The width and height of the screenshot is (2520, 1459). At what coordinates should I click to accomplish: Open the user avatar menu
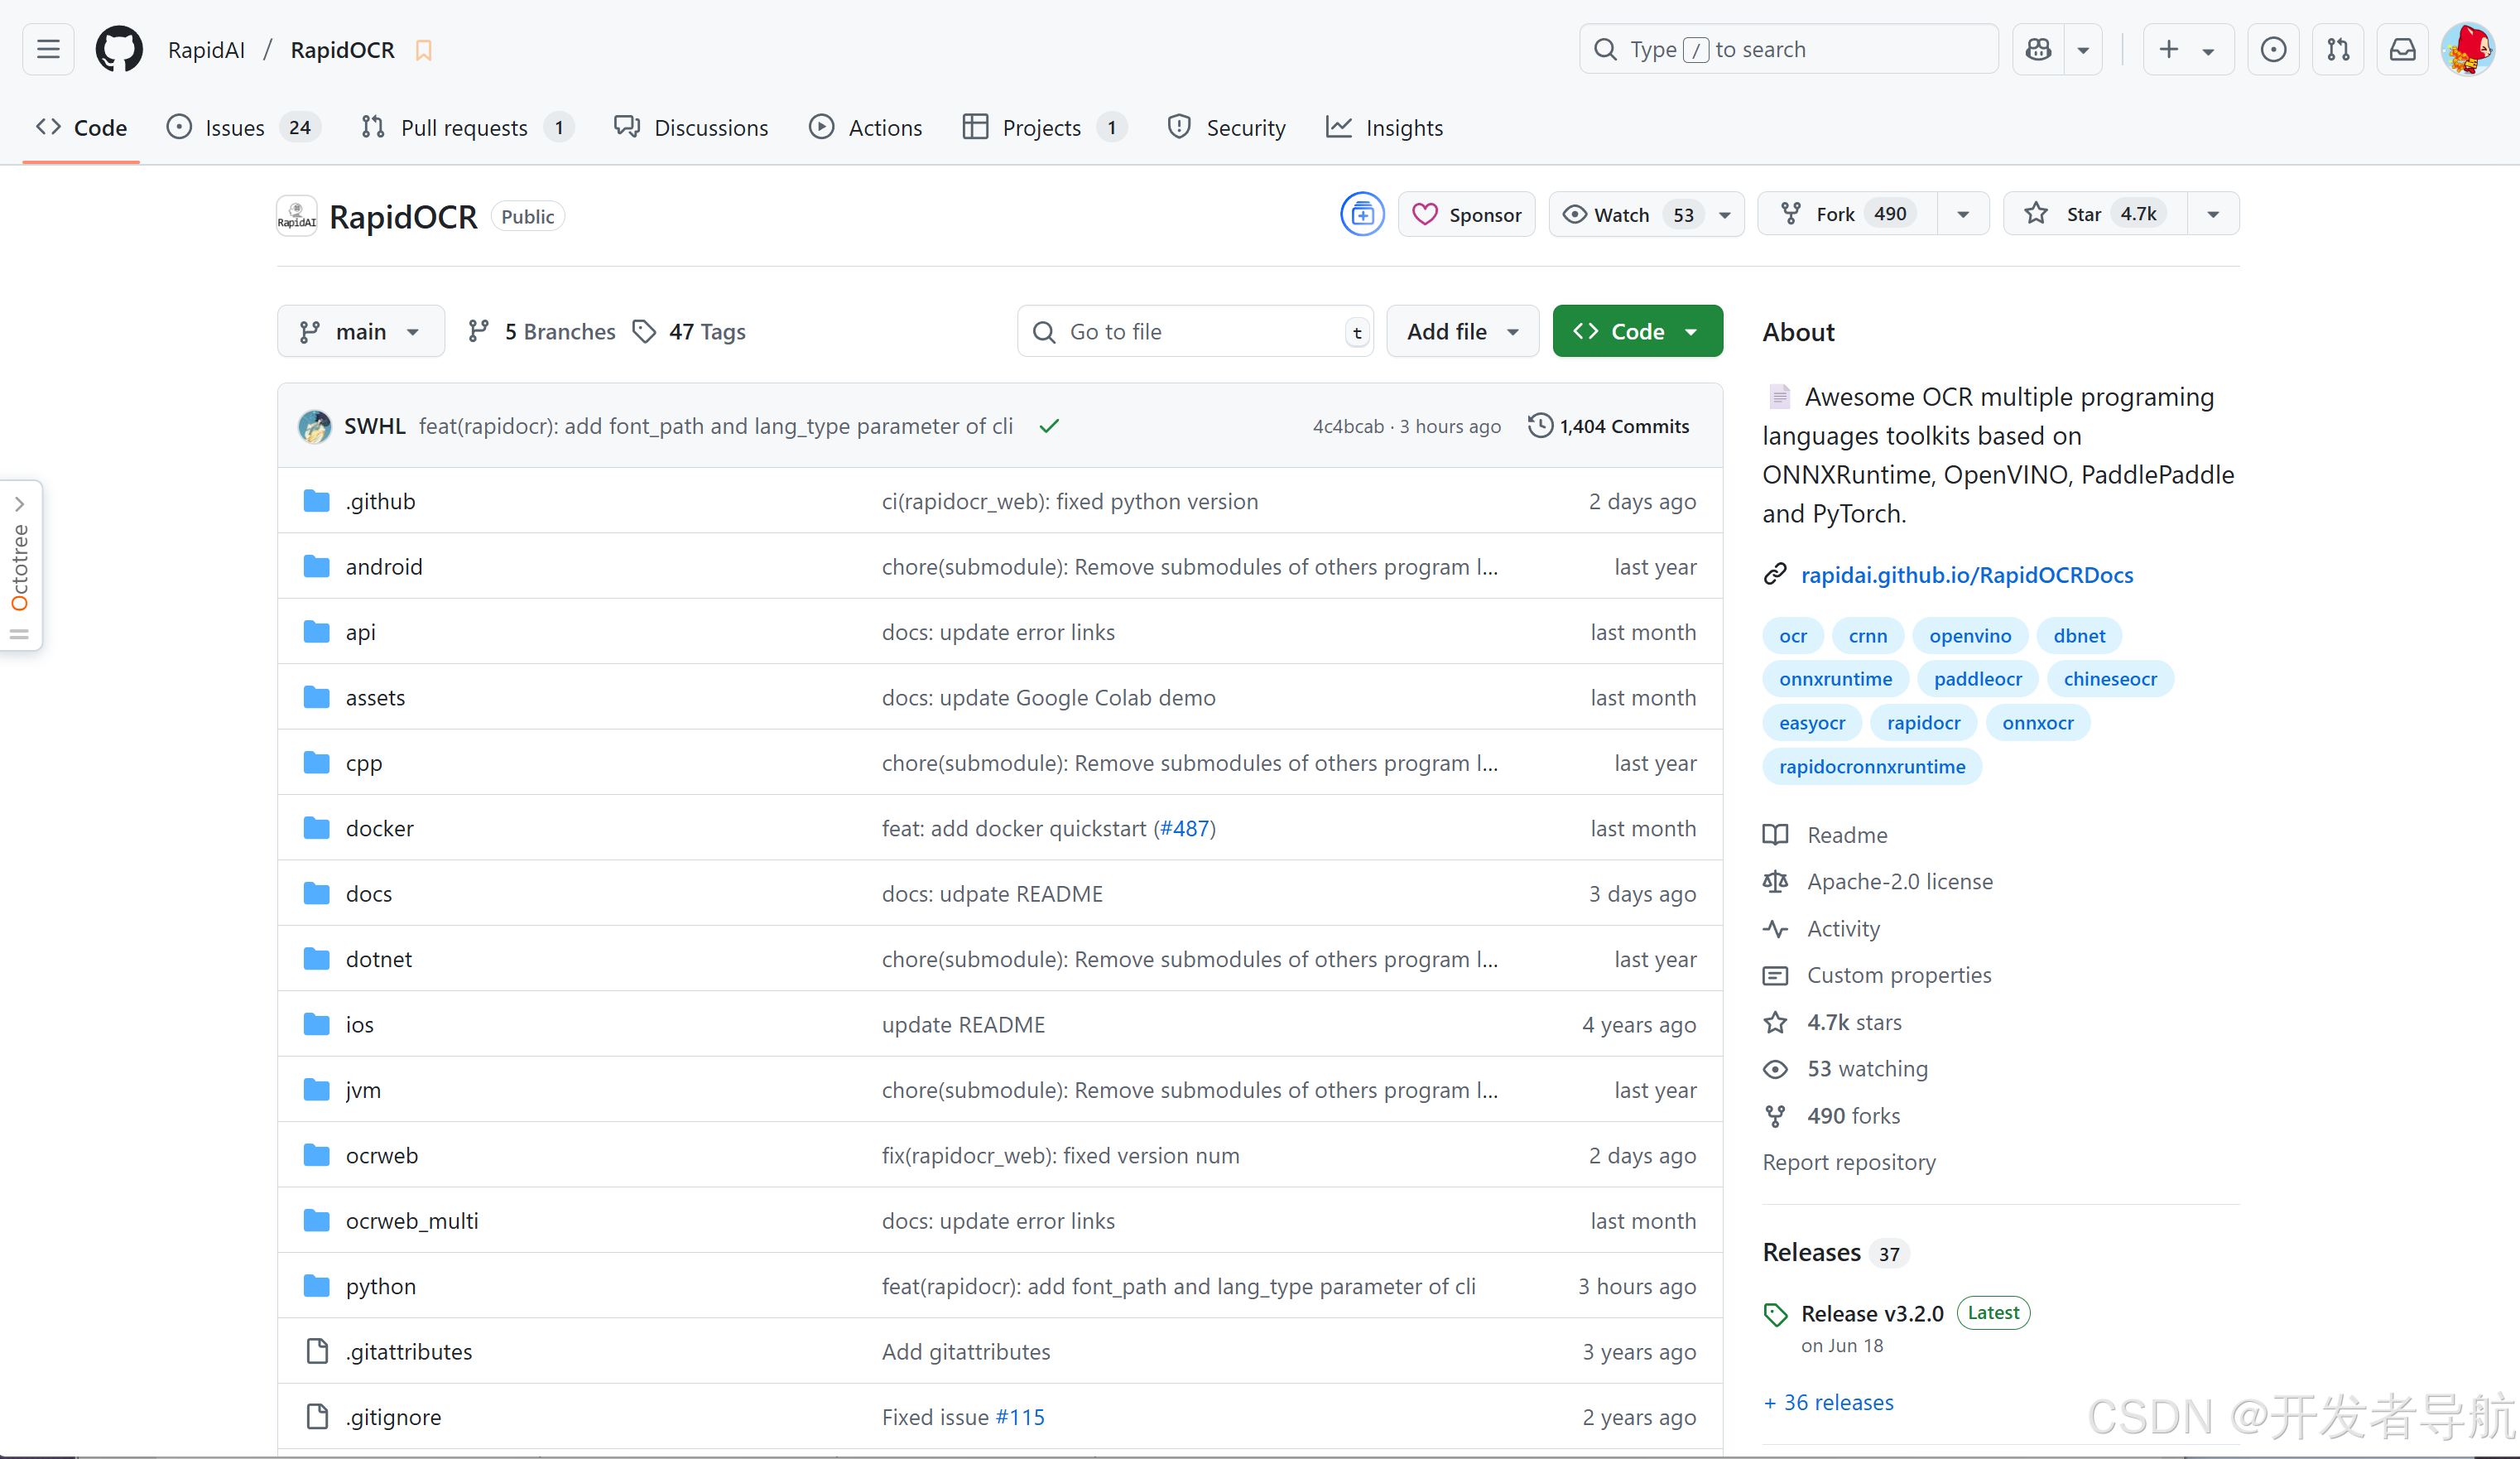(x=2468, y=49)
